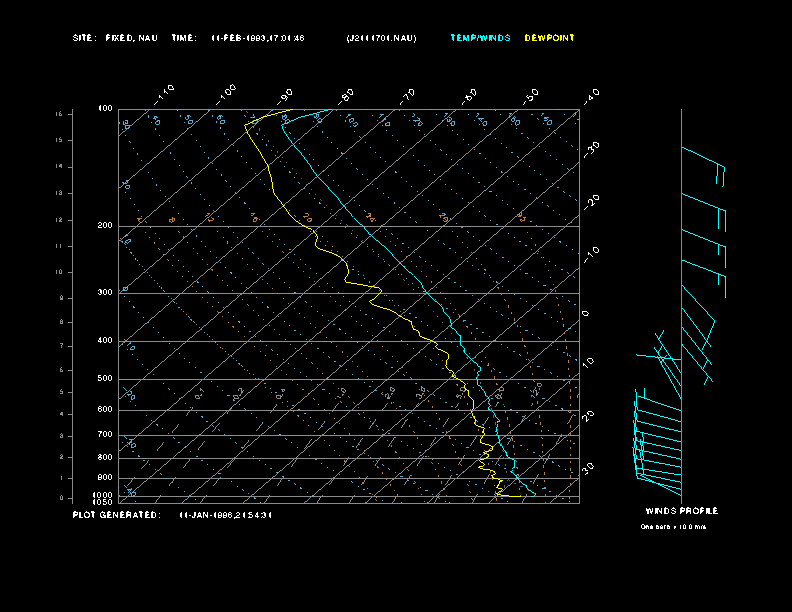Click the 500 pressure level label

coord(105,379)
